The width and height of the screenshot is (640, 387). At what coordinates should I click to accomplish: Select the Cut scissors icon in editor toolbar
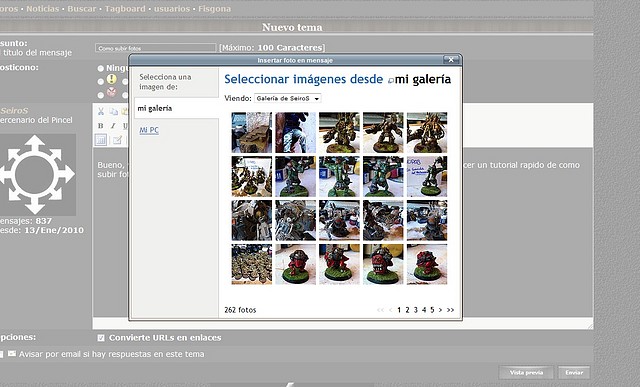[101, 111]
